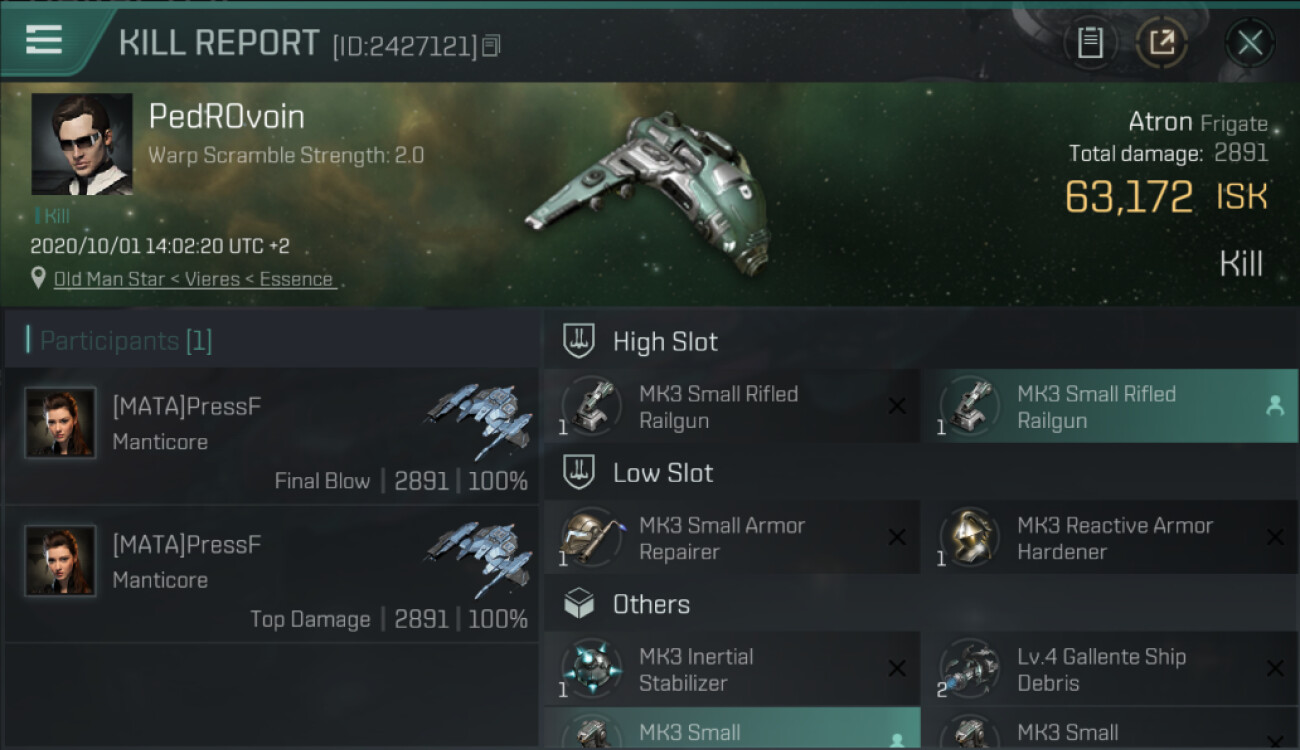Select PressF Final Blow participant entry
Viewport: 1300px width, 750px height.
272,437
